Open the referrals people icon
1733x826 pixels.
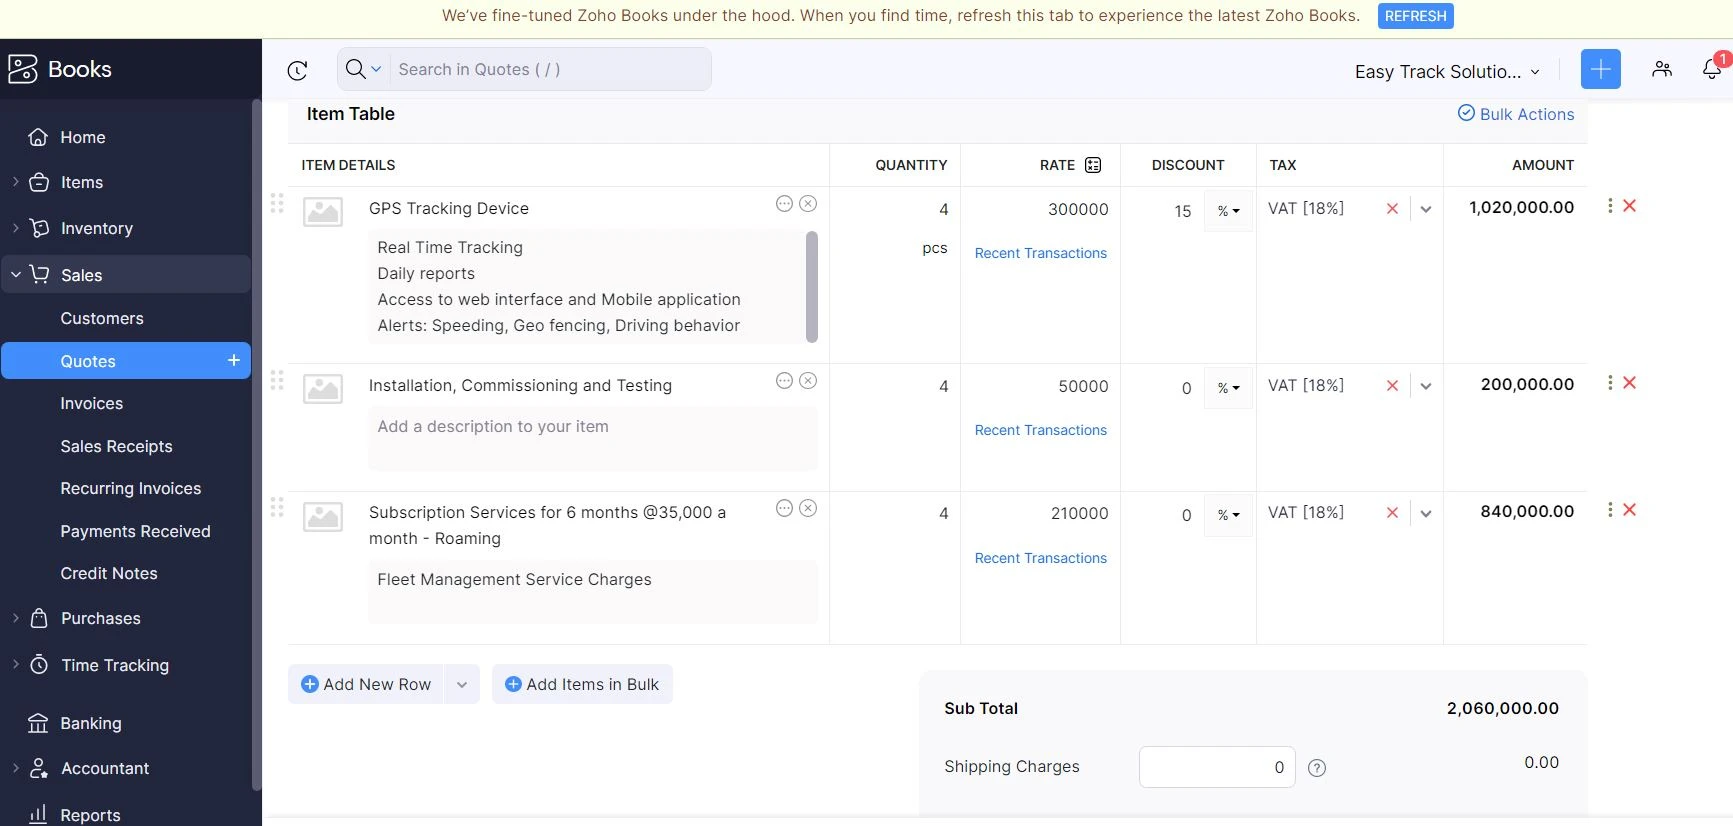(1661, 69)
